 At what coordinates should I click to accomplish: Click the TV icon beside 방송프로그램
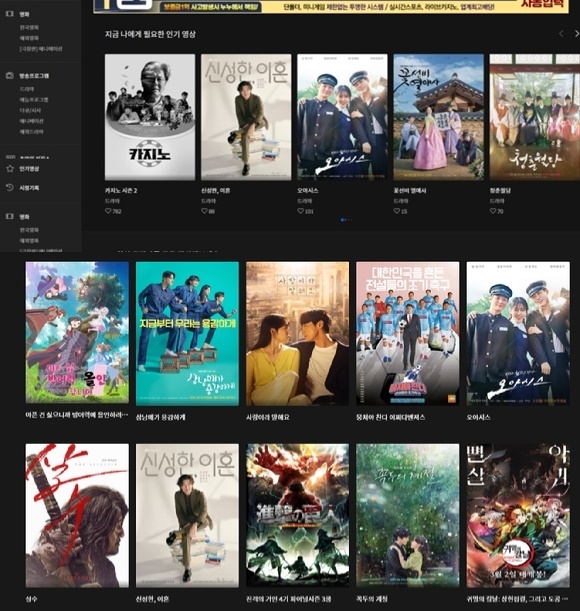pyautogui.click(x=10, y=76)
